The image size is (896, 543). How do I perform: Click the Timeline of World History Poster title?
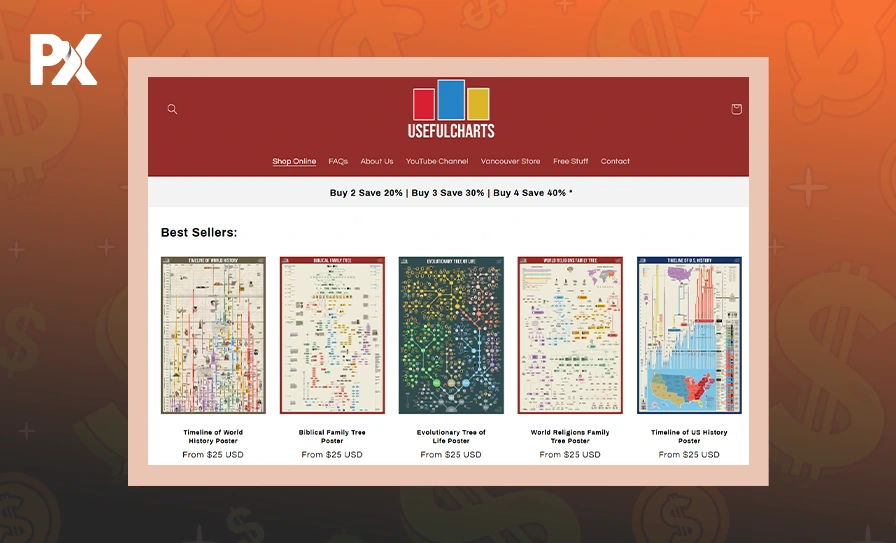213,436
